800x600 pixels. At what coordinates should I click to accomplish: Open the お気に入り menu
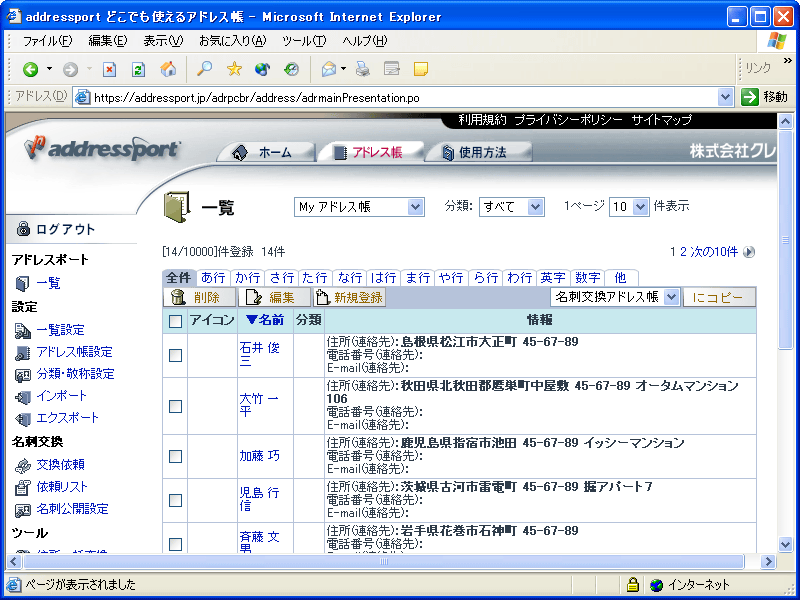tap(232, 41)
